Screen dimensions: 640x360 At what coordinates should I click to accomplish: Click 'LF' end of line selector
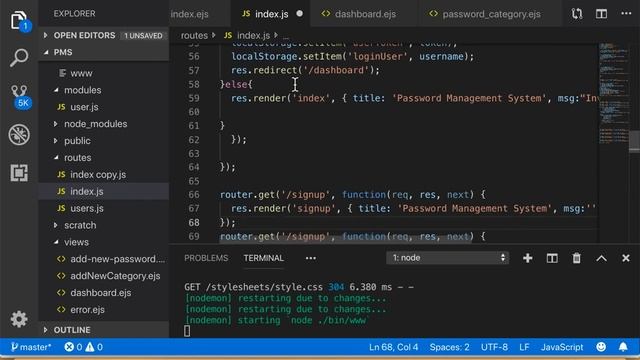524,347
